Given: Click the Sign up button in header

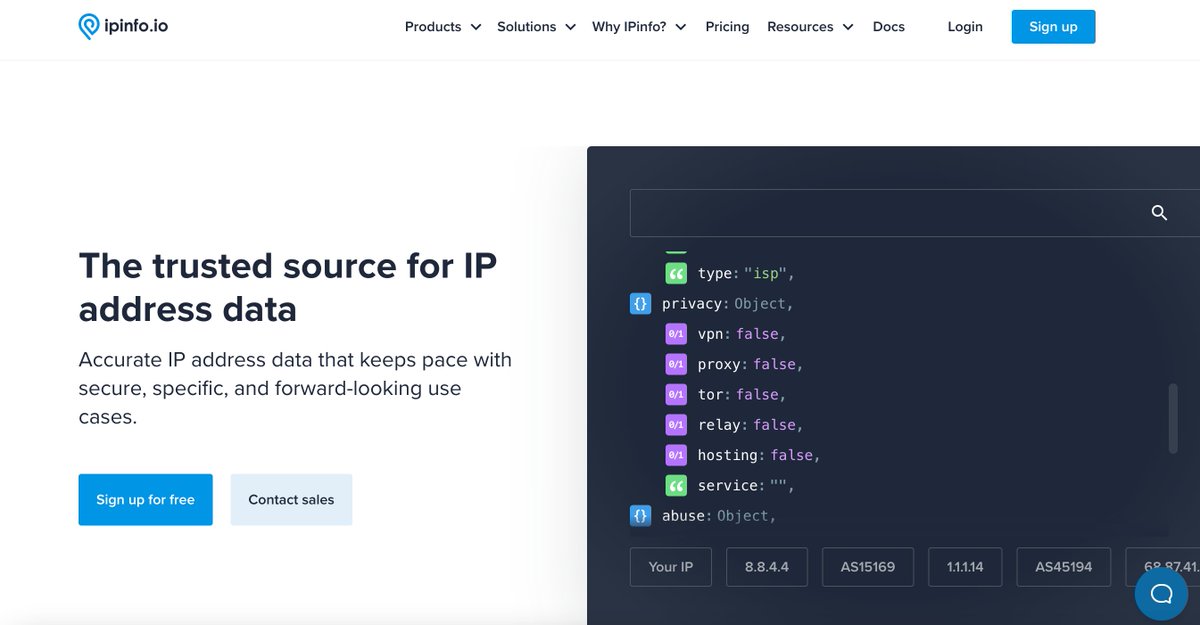Looking at the screenshot, I should pos(1053,27).
